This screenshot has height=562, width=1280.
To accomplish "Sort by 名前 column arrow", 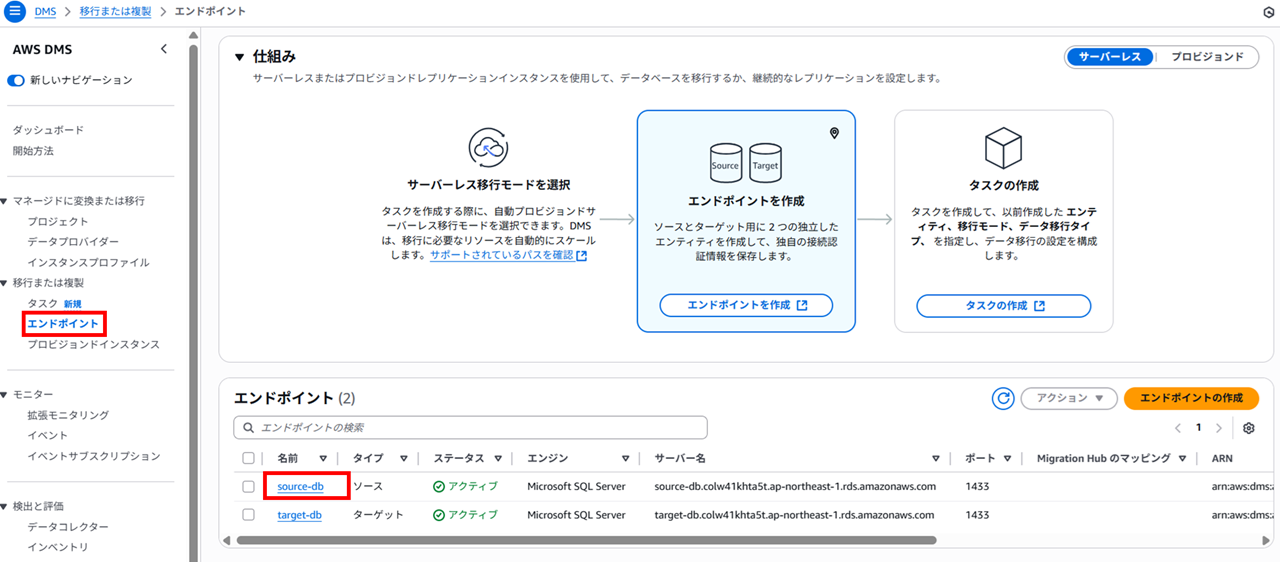I will point(323,459).
